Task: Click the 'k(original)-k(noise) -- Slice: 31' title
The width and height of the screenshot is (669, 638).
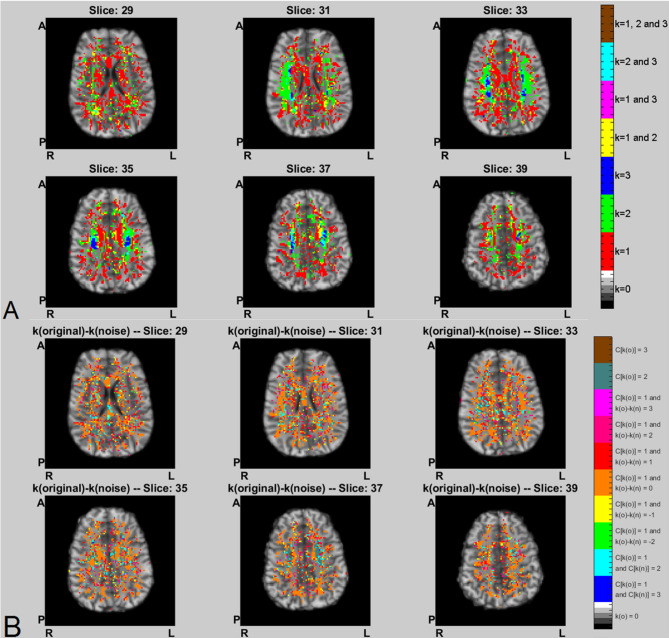Action: pos(305,331)
